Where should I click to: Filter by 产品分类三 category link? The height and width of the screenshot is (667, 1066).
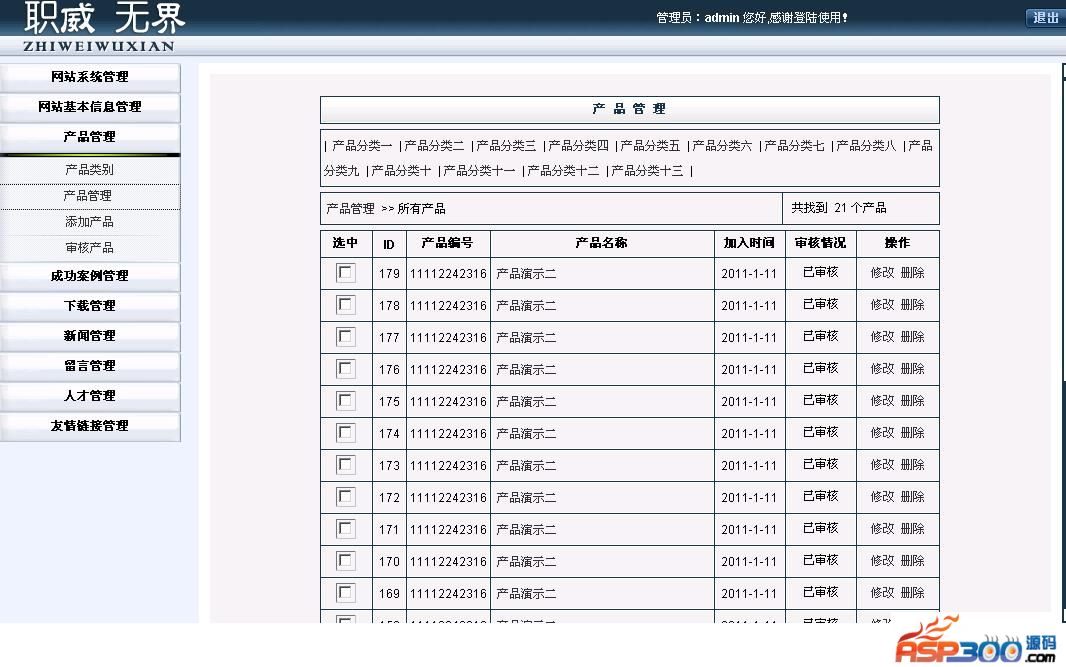(506, 146)
